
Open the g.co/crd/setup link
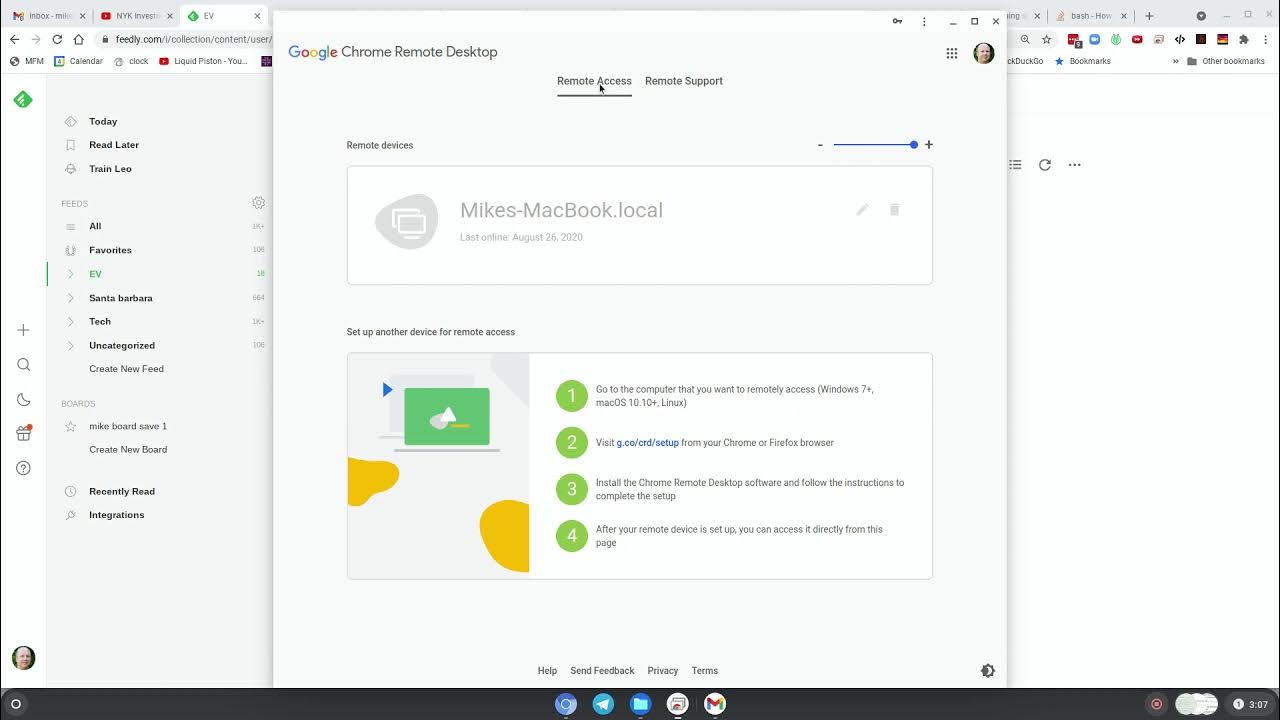point(647,442)
